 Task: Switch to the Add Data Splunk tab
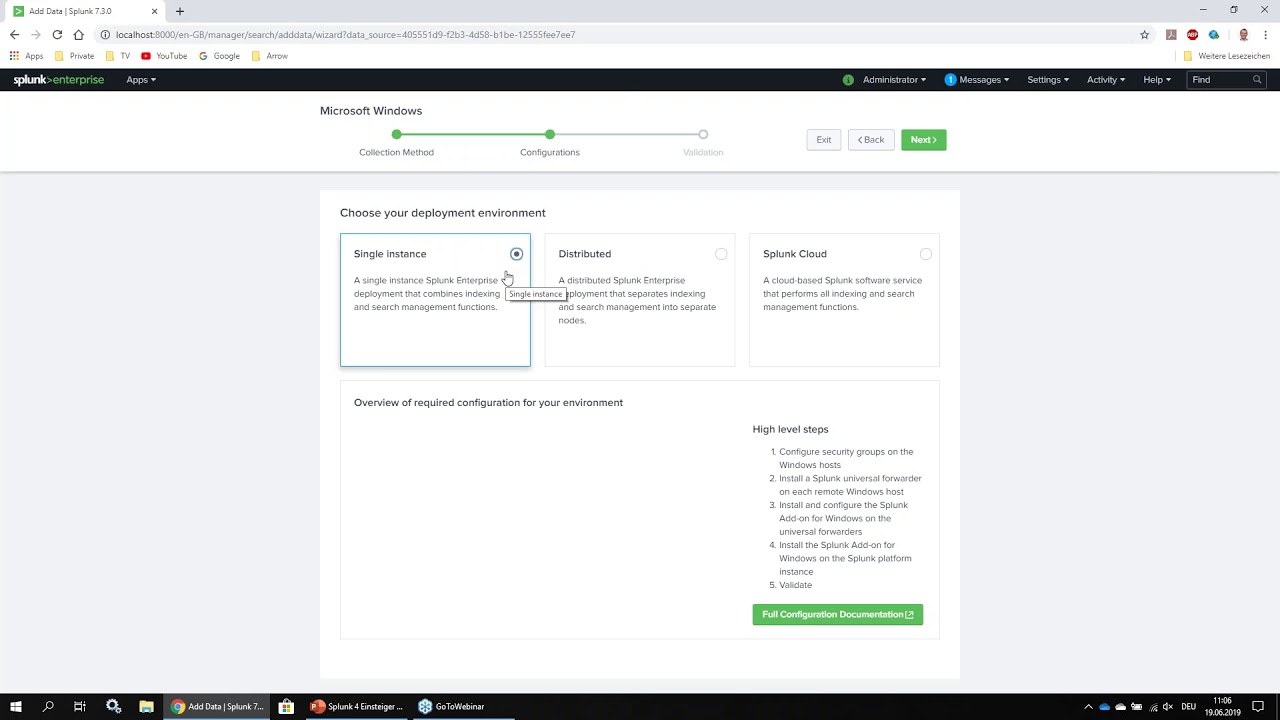pos(83,11)
